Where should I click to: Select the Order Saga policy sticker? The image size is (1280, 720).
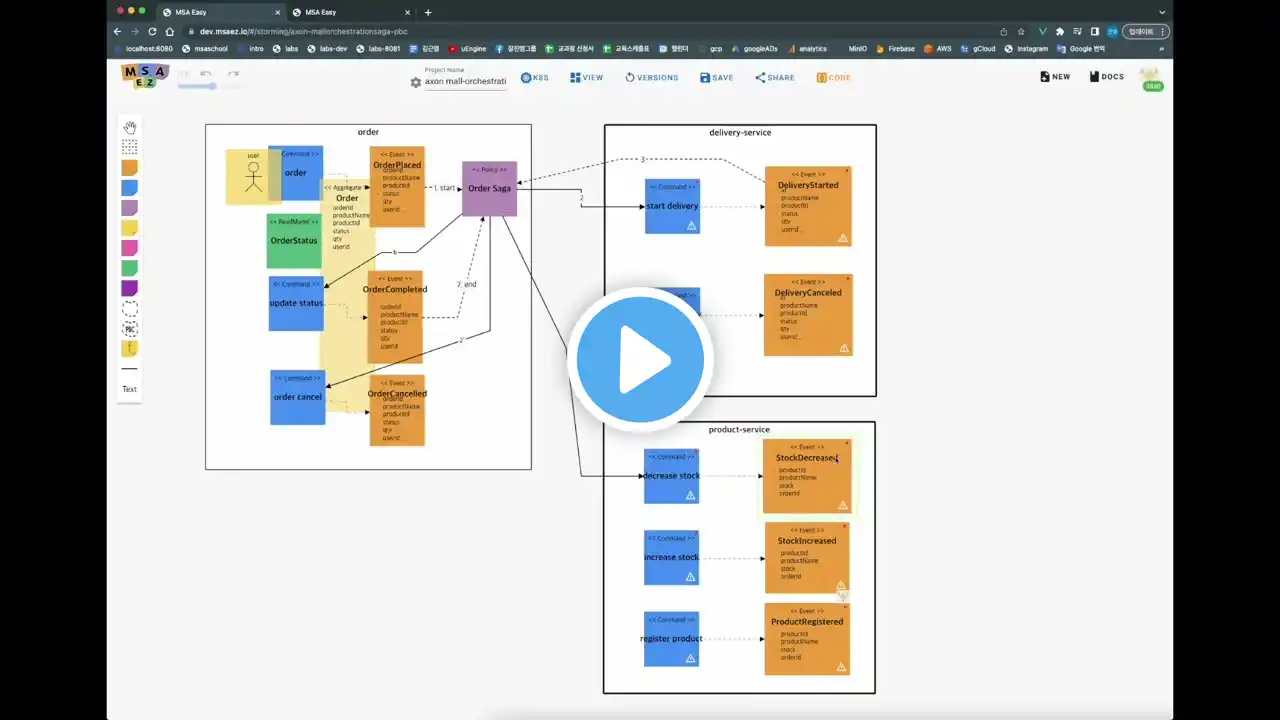(489, 188)
